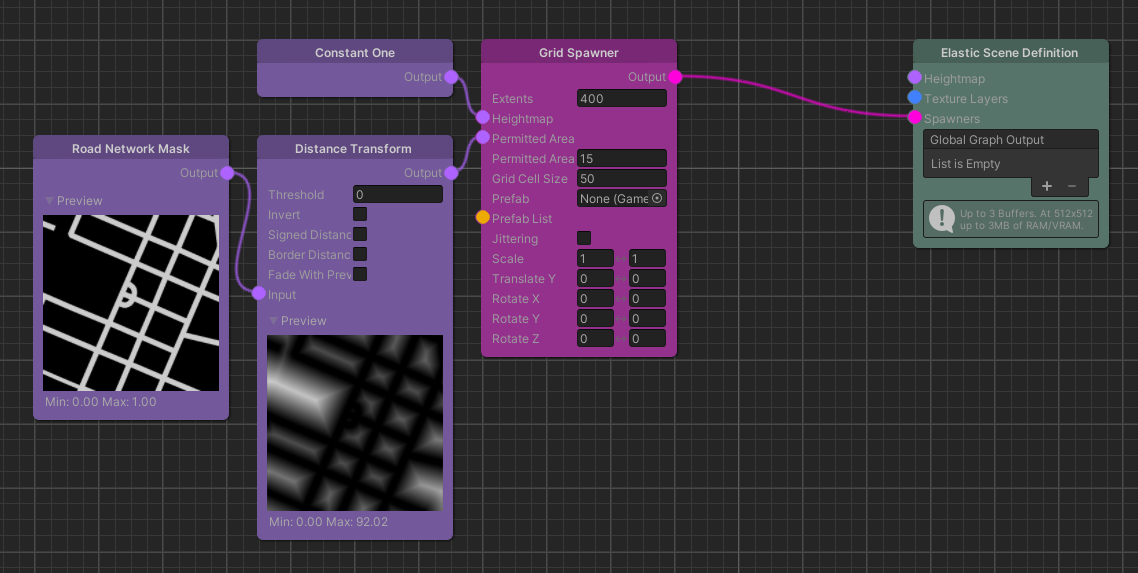Click the blue Texture Layers port

click(x=914, y=98)
